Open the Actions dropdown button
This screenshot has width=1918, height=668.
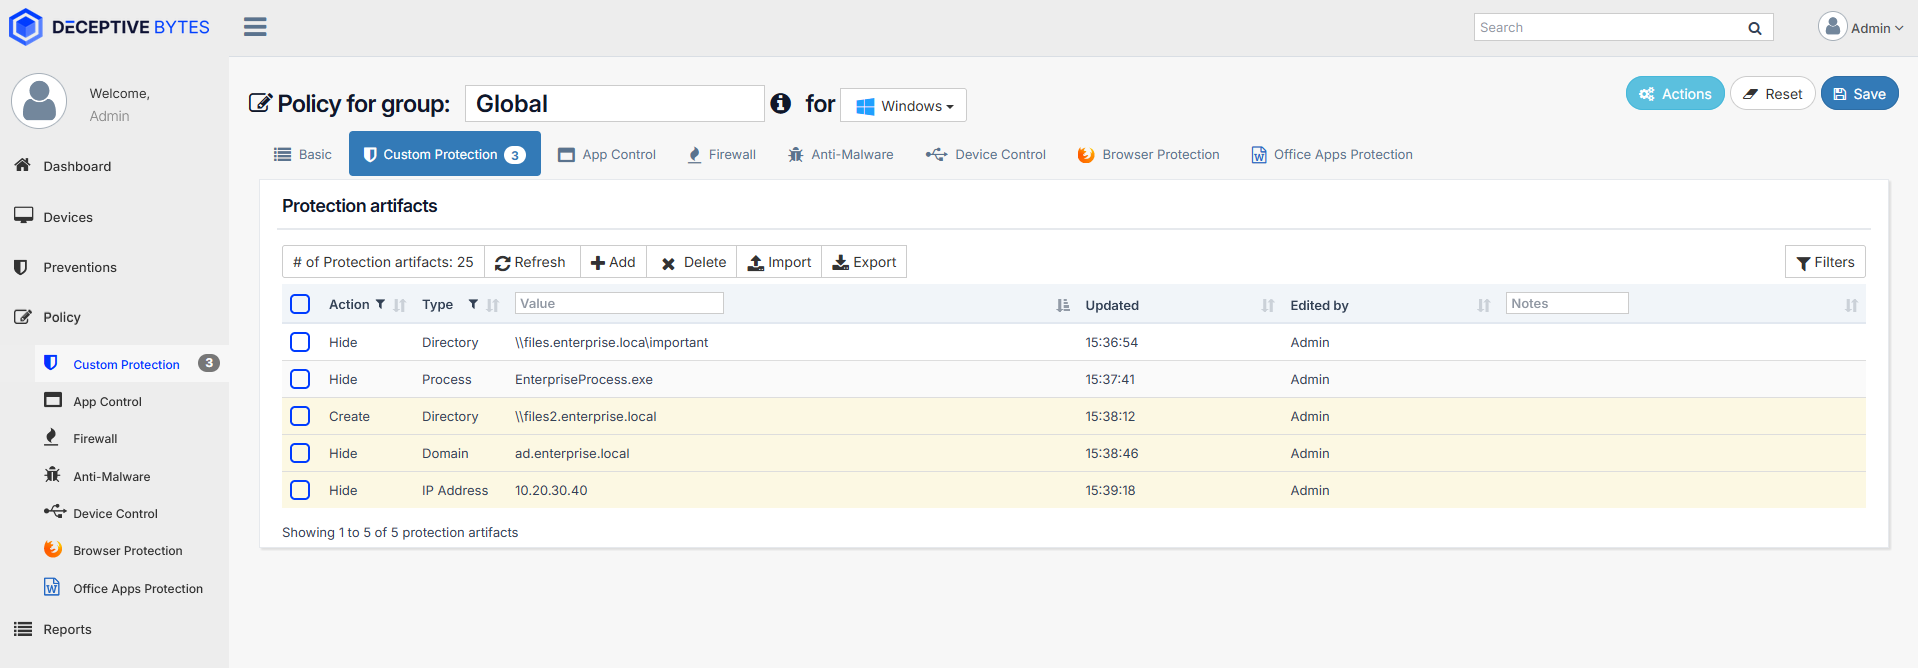[1675, 94]
